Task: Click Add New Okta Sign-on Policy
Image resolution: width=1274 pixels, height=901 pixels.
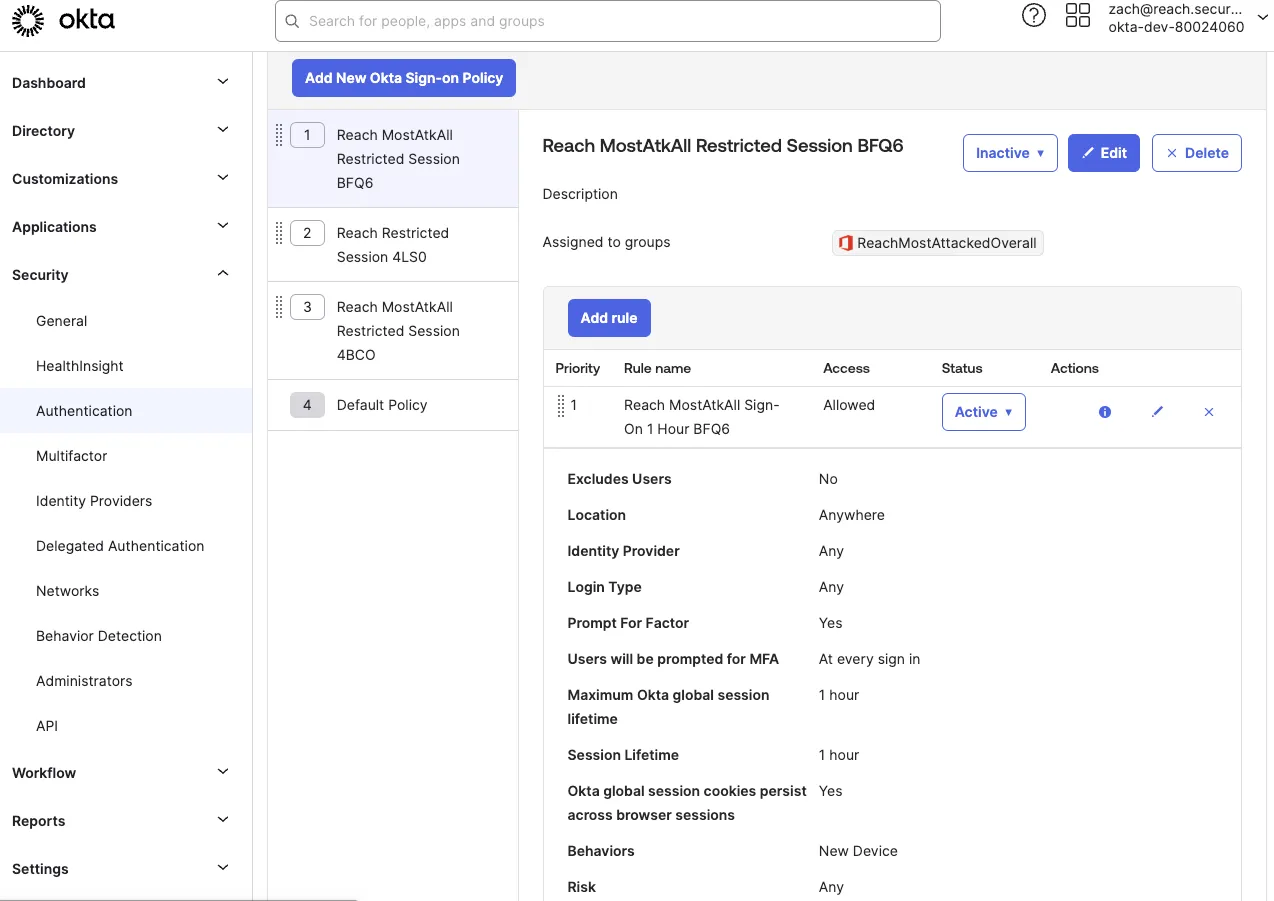Action: click(x=403, y=77)
